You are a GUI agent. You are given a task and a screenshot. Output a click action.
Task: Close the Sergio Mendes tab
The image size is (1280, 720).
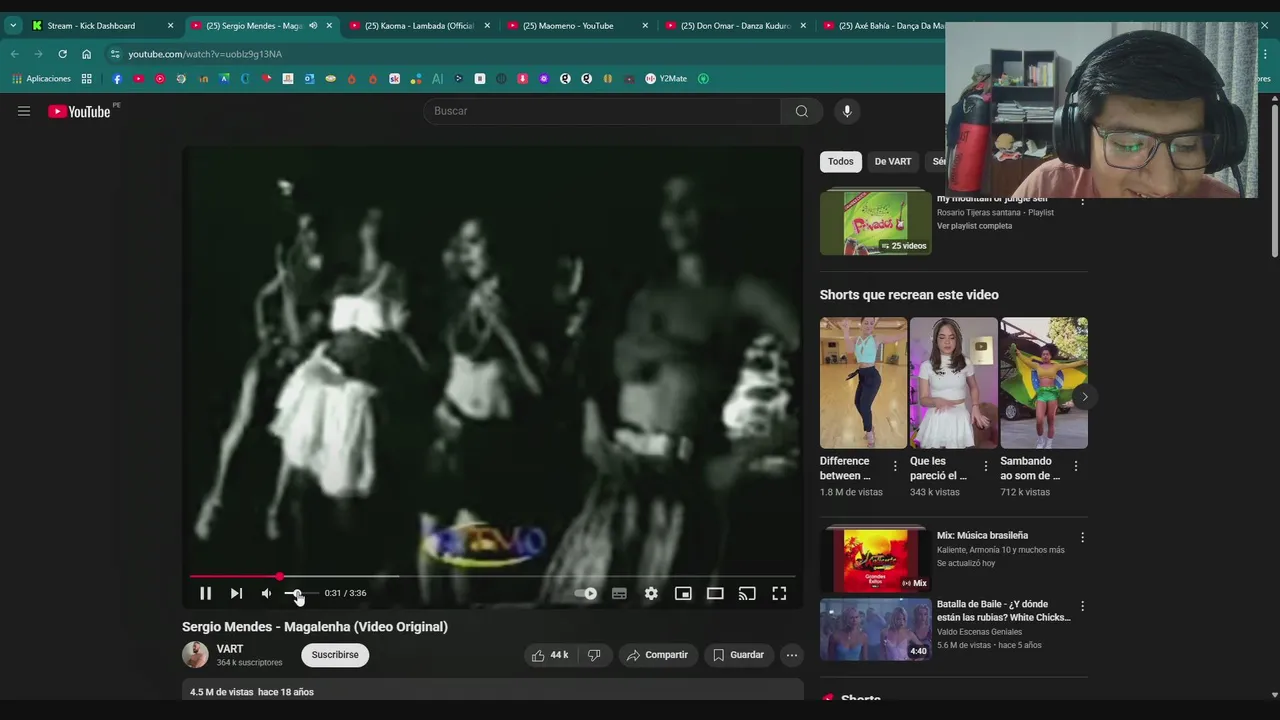pos(329,26)
